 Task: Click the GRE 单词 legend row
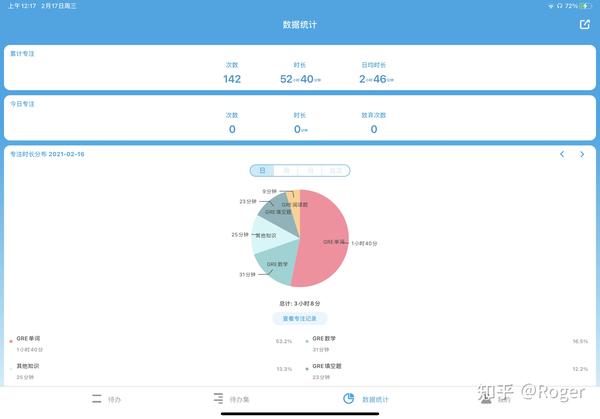[x=151, y=344]
